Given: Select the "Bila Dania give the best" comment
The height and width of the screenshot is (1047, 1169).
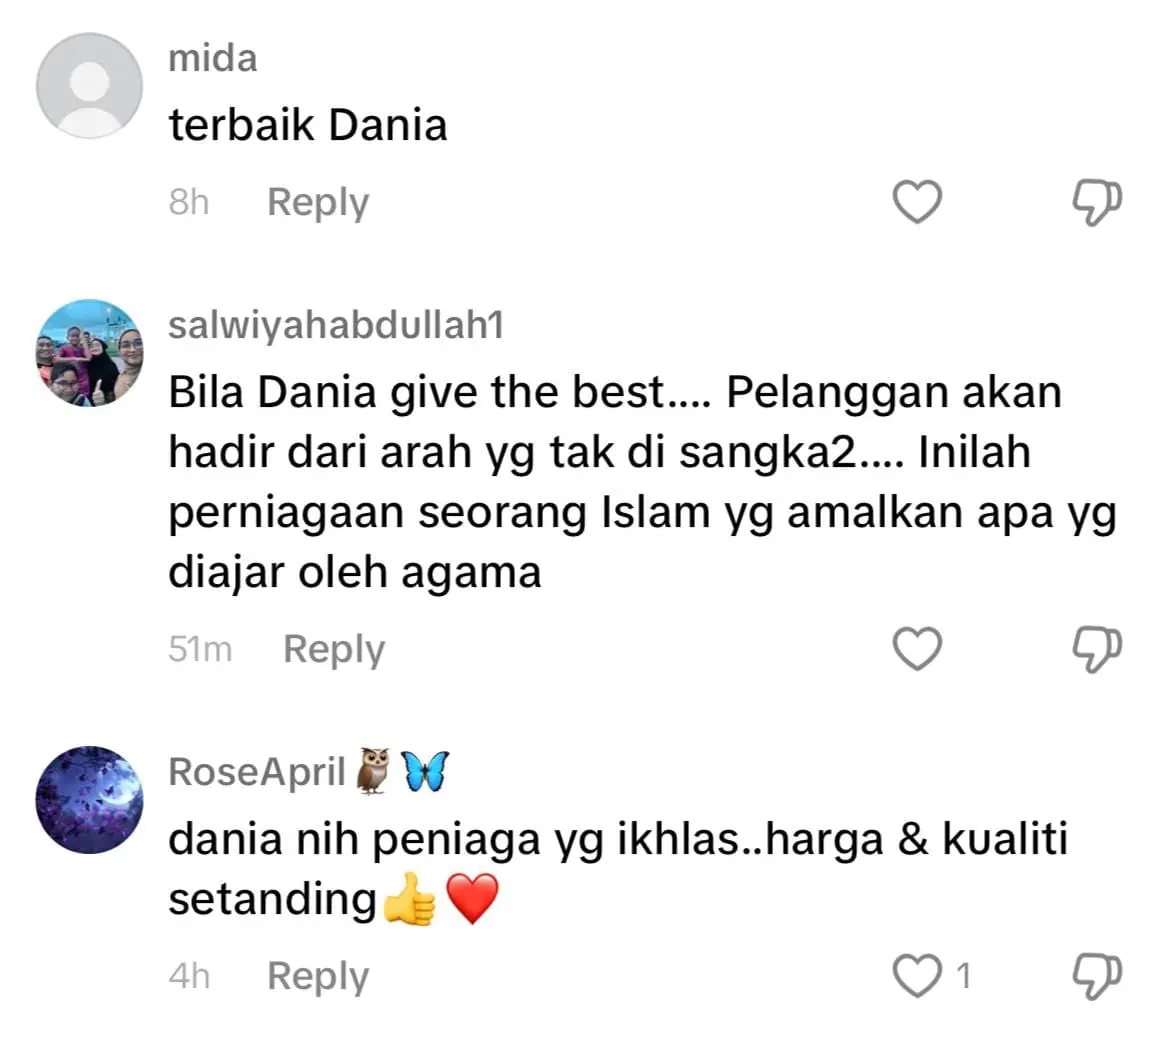Looking at the screenshot, I should click(x=643, y=482).
